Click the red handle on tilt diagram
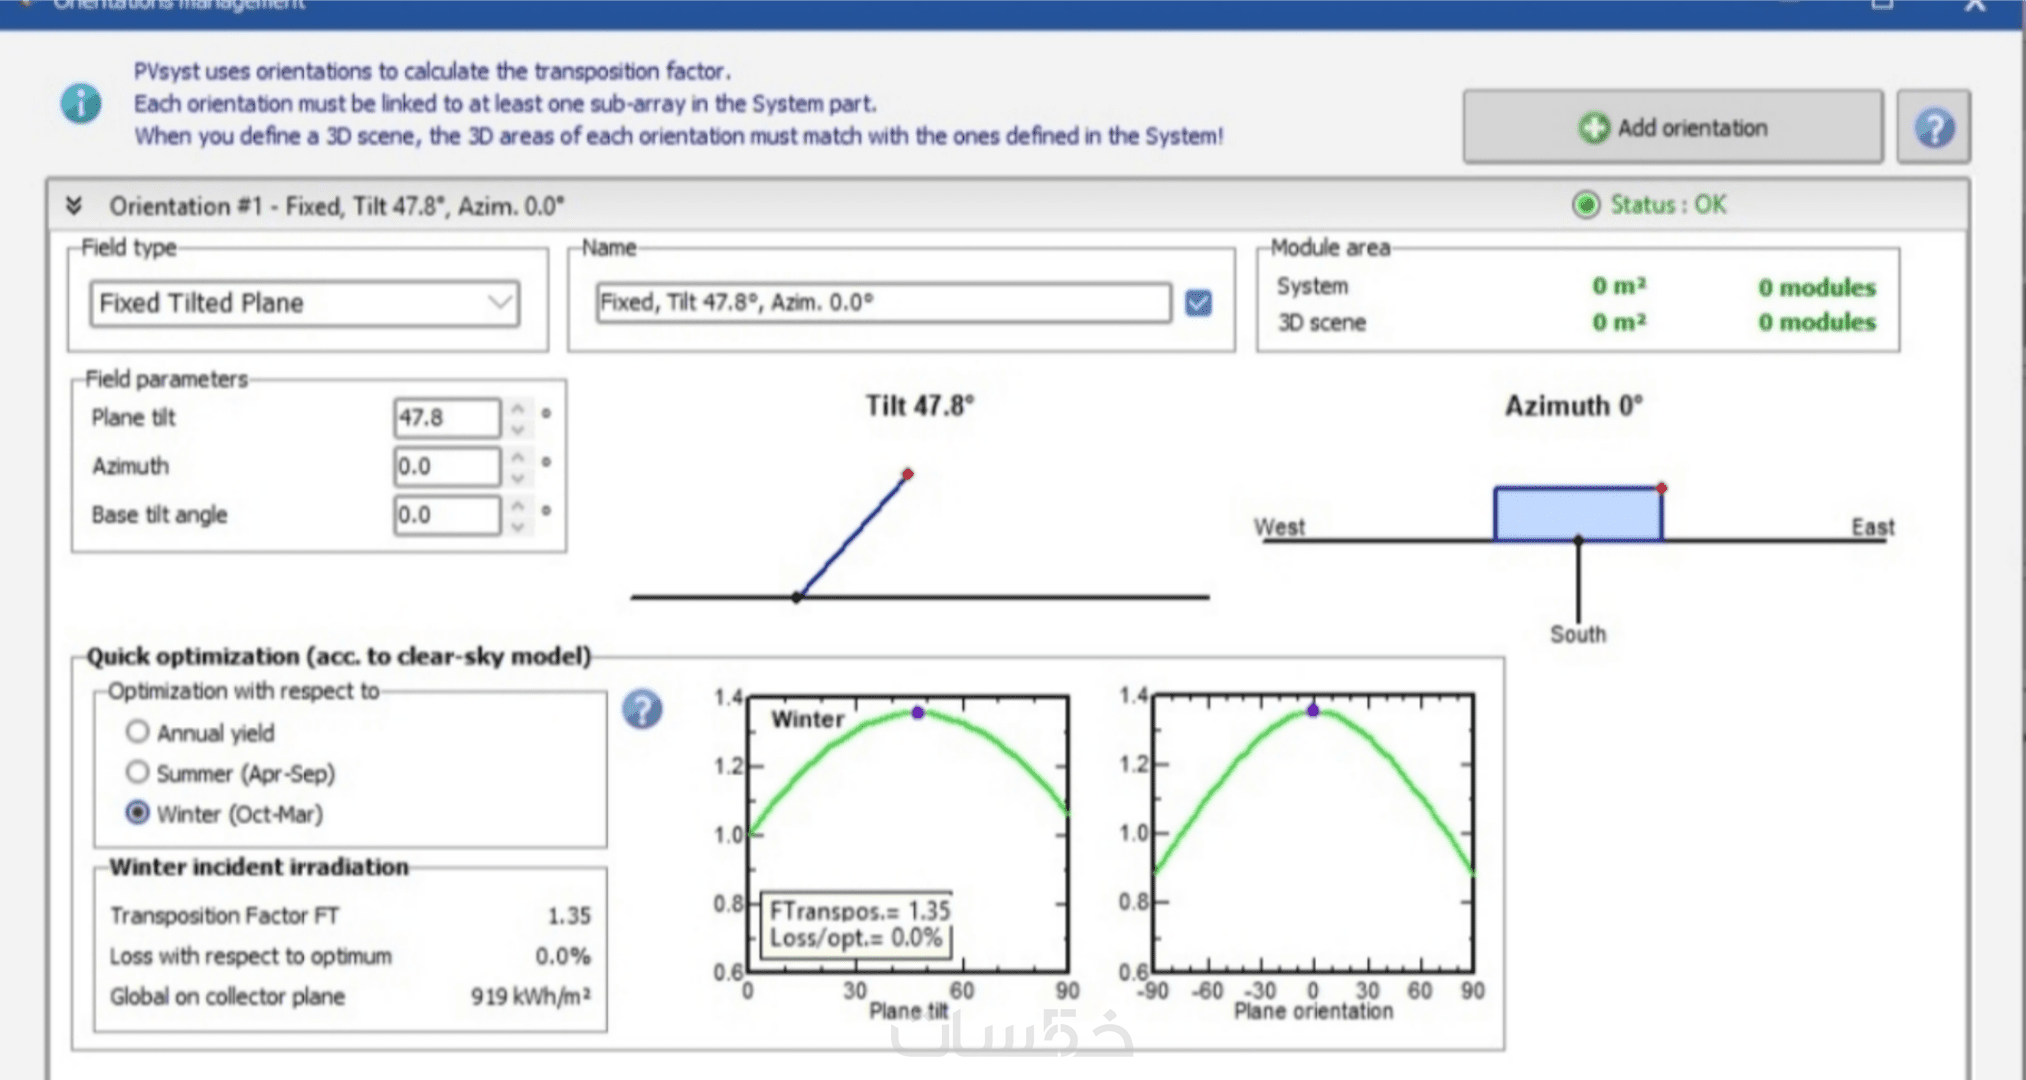This screenshot has height=1080, width=2026. coord(907,474)
